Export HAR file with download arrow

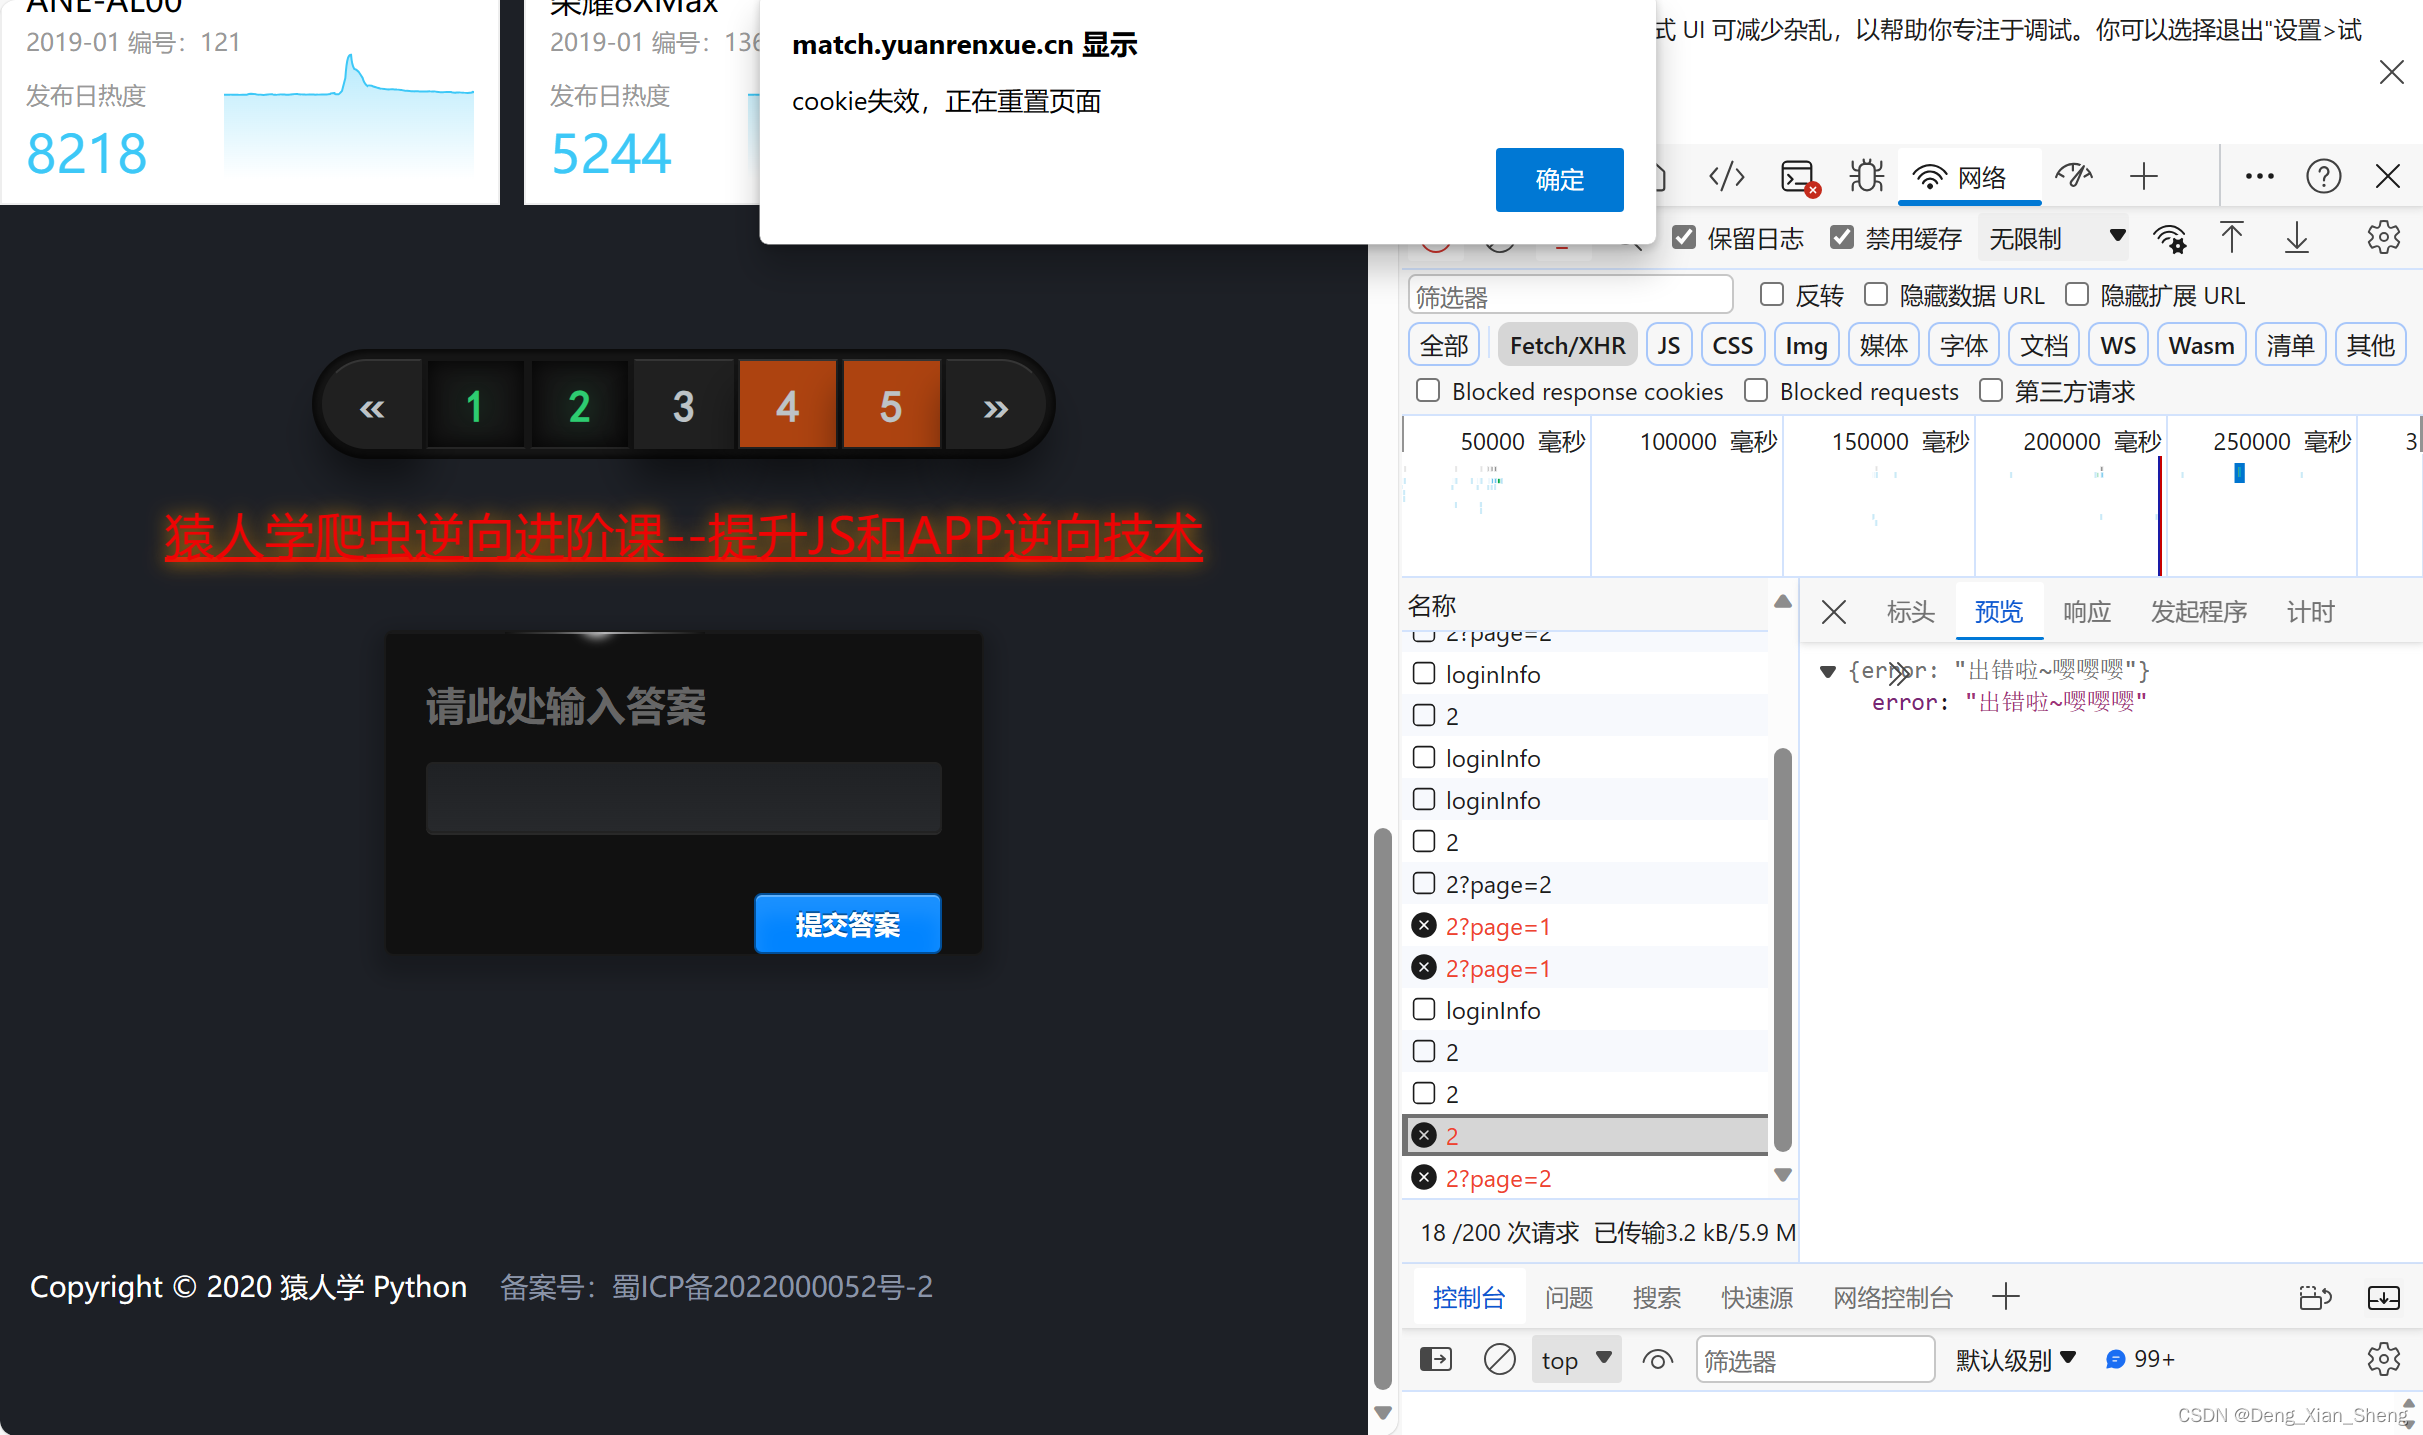[2297, 238]
